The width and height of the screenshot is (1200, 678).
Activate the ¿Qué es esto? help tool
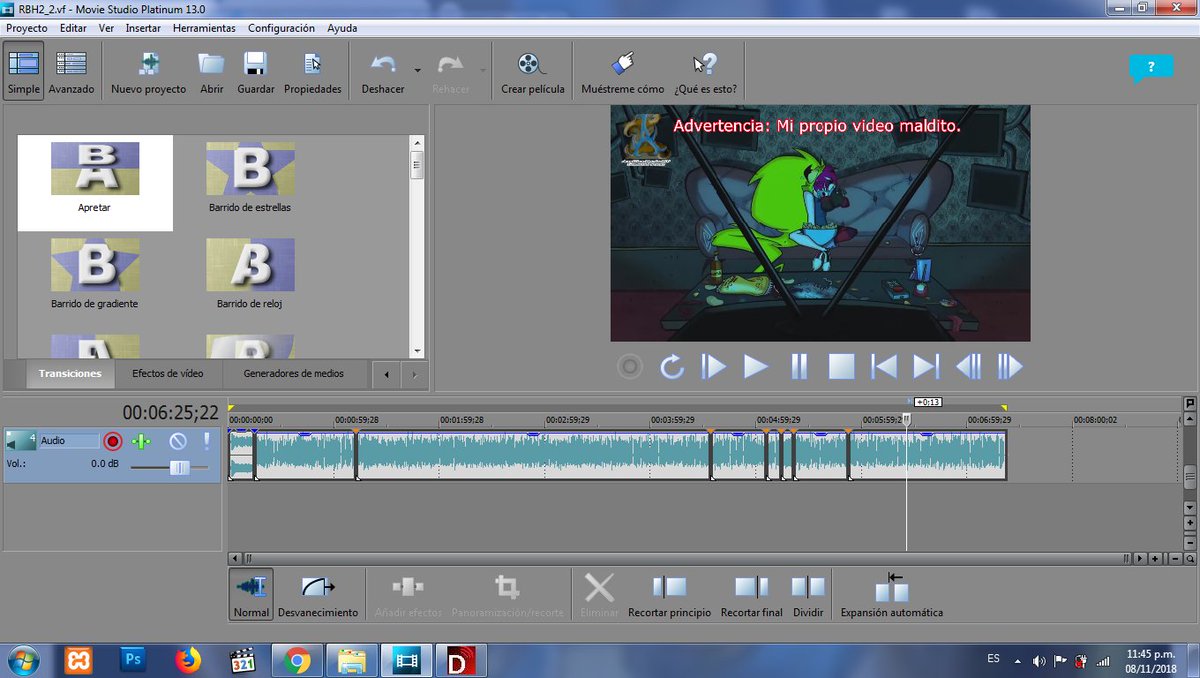705,71
